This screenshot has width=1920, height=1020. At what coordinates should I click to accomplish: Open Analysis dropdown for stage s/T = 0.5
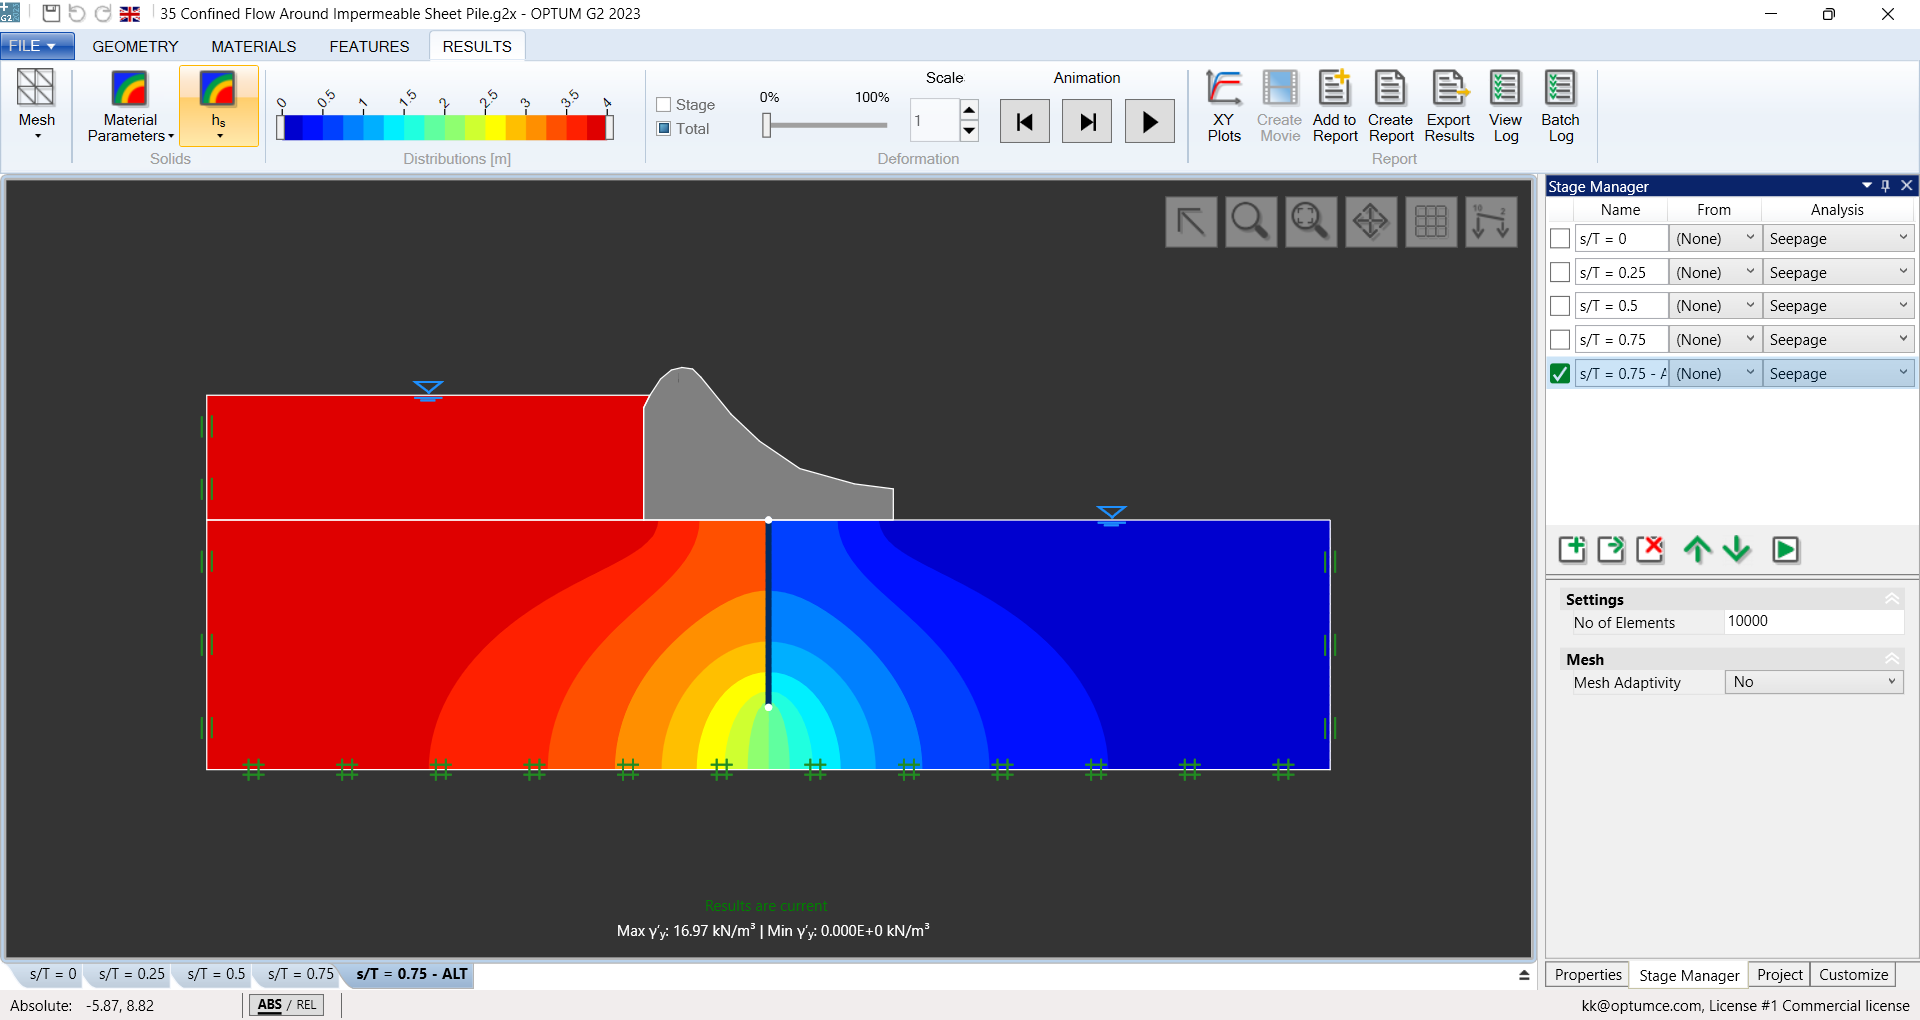pyautogui.click(x=1838, y=306)
